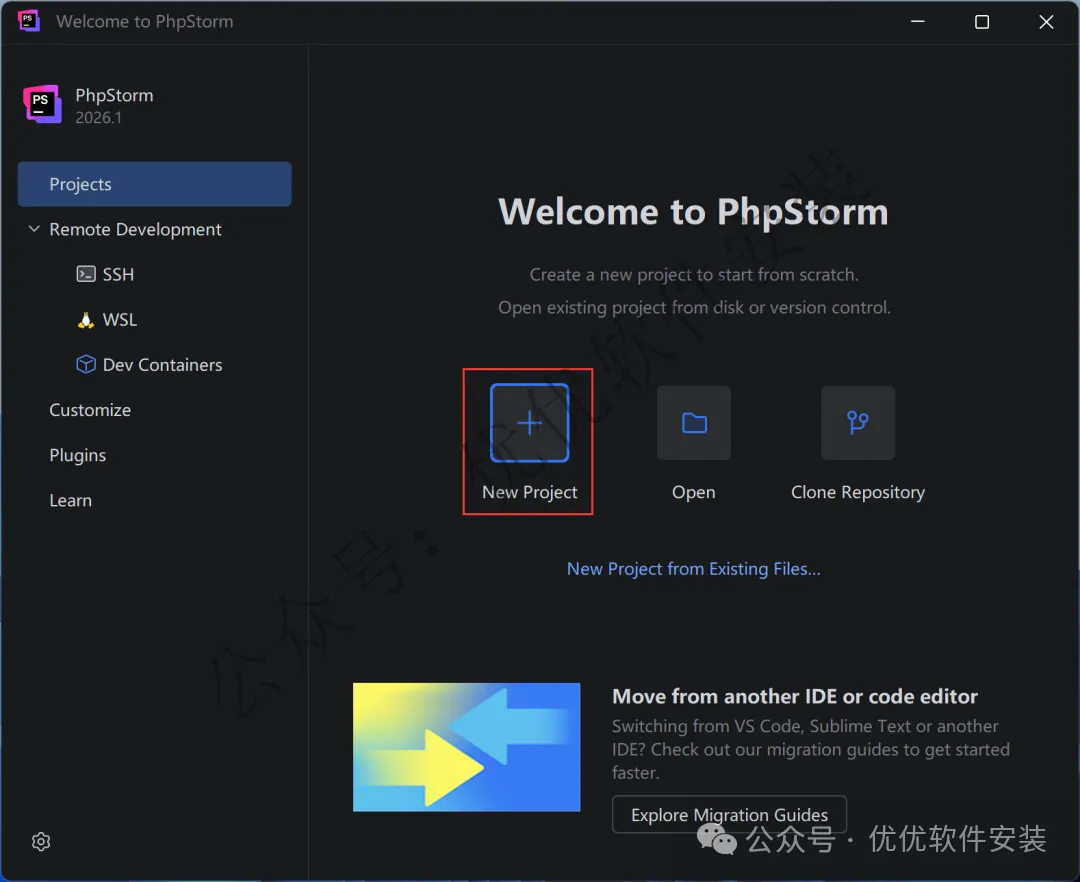The height and width of the screenshot is (882, 1080).
Task: Open the Remote Development item
Action: click(x=135, y=229)
